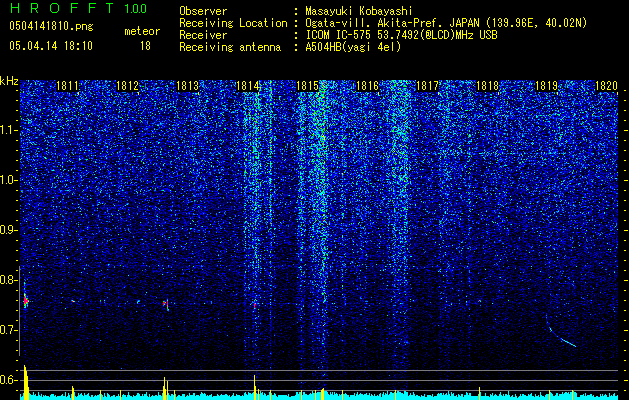Image resolution: width=629 pixels, height=400 pixels.
Task: Click the 1819 time marker
Action: (547, 86)
